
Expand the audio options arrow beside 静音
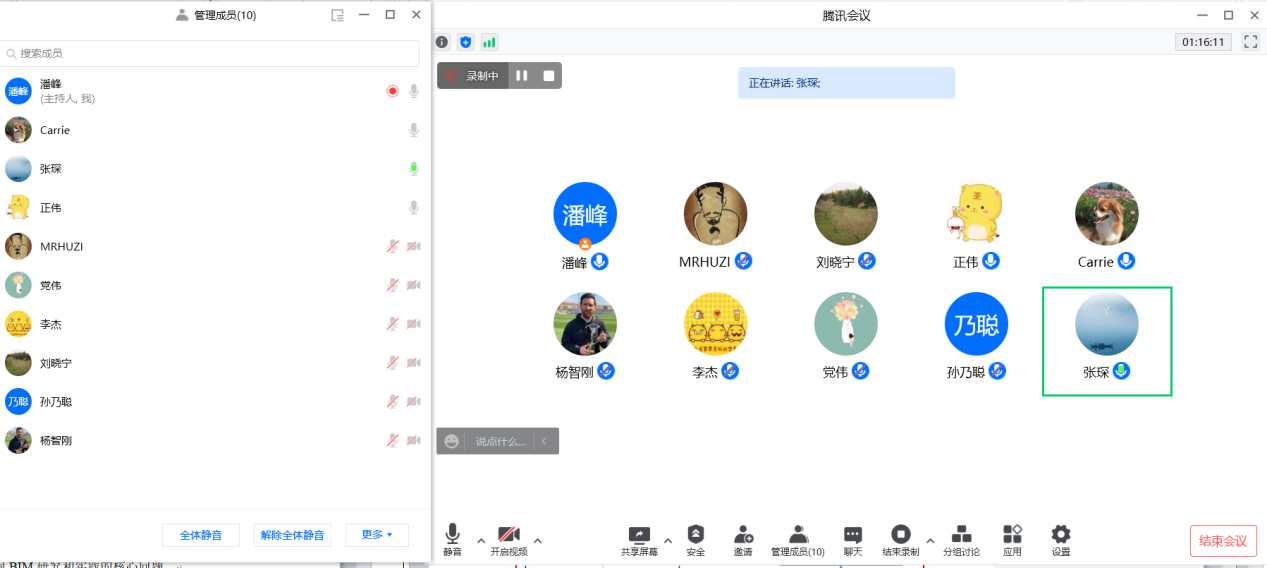click(x=480, y=540)
